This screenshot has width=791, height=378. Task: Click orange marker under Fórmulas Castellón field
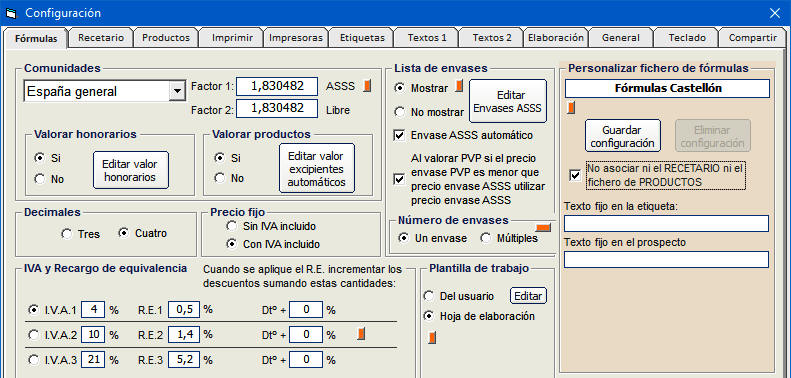571,107
